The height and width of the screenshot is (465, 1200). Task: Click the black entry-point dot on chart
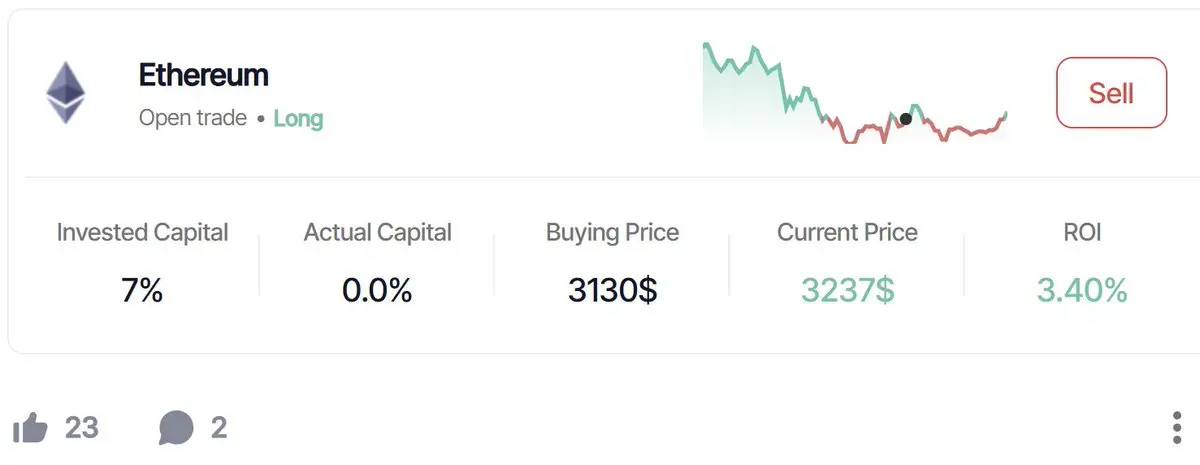(x=906, y=118)
